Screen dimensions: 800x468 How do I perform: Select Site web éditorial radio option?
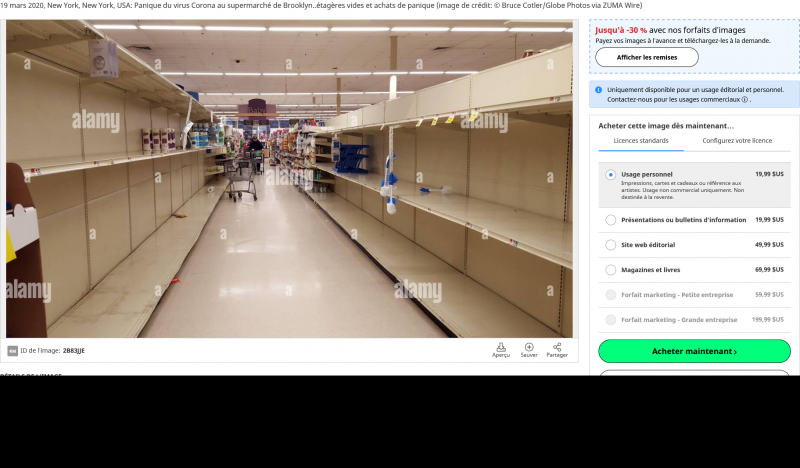coord(610,245)
